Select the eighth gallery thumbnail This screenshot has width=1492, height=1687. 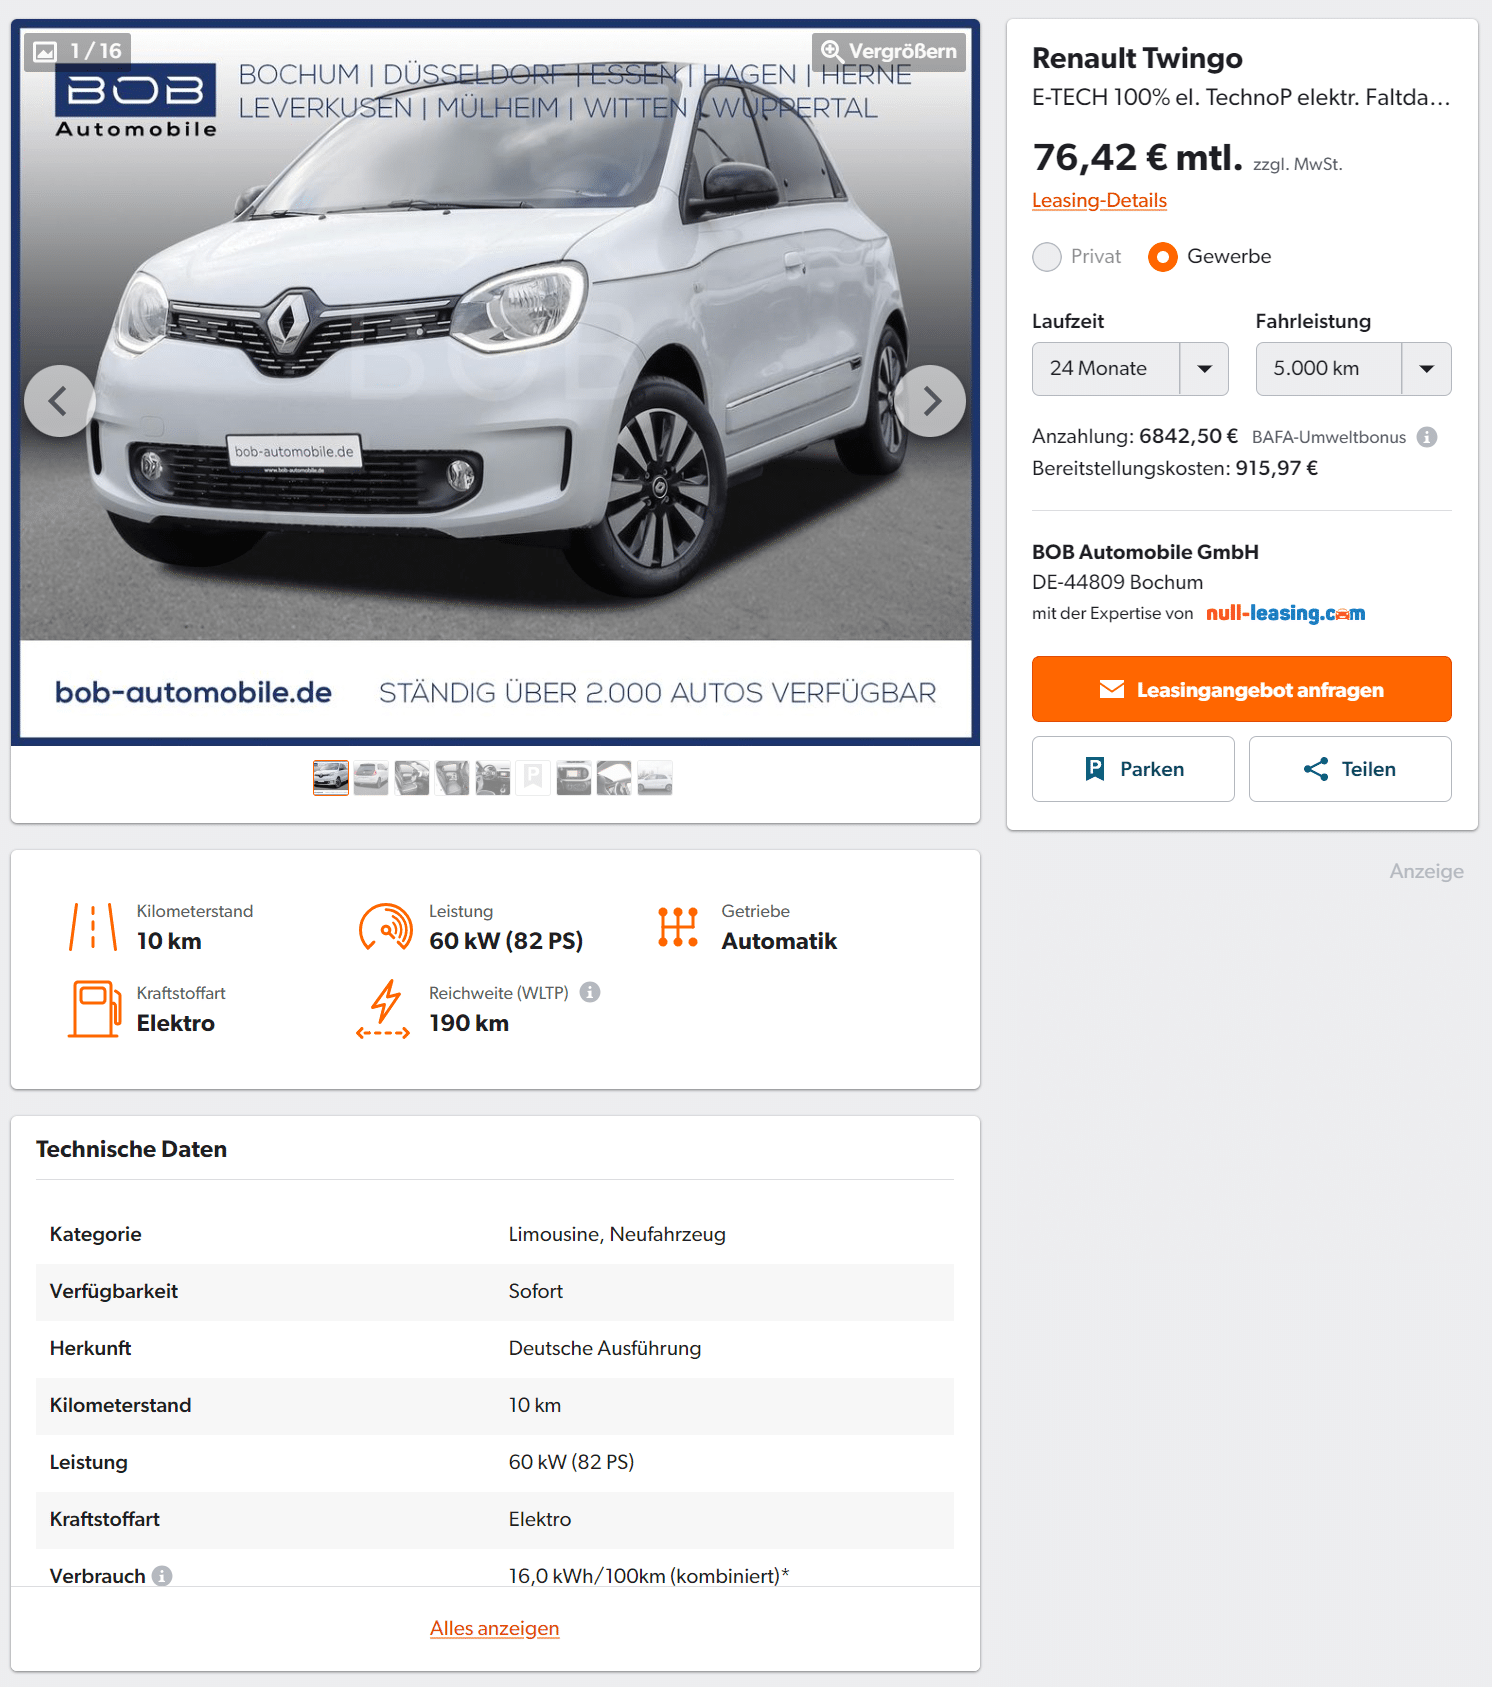(x=614, y=777)
